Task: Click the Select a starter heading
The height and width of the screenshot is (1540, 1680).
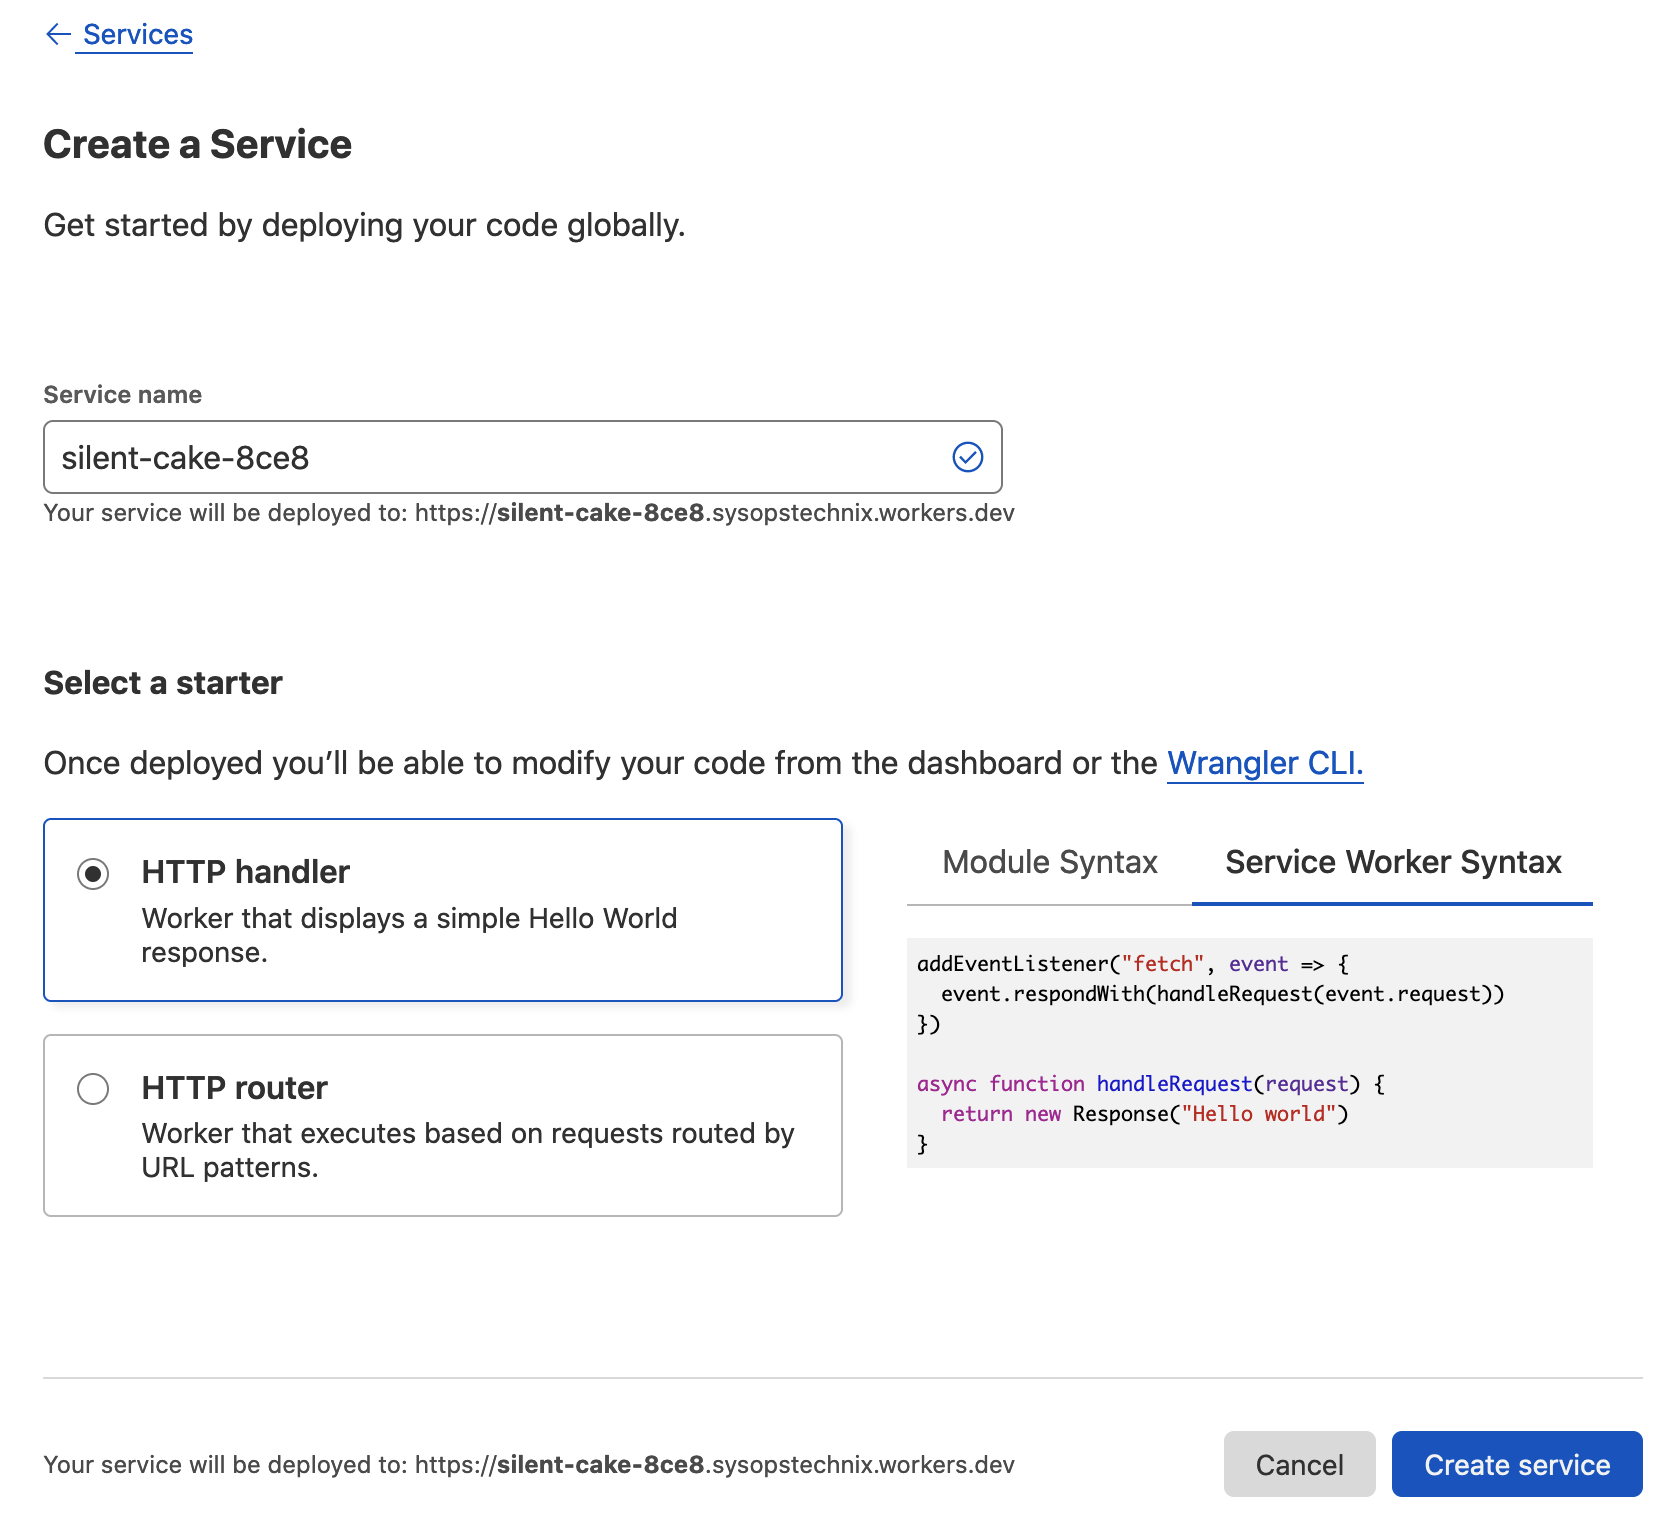Action: coord(163,683)
